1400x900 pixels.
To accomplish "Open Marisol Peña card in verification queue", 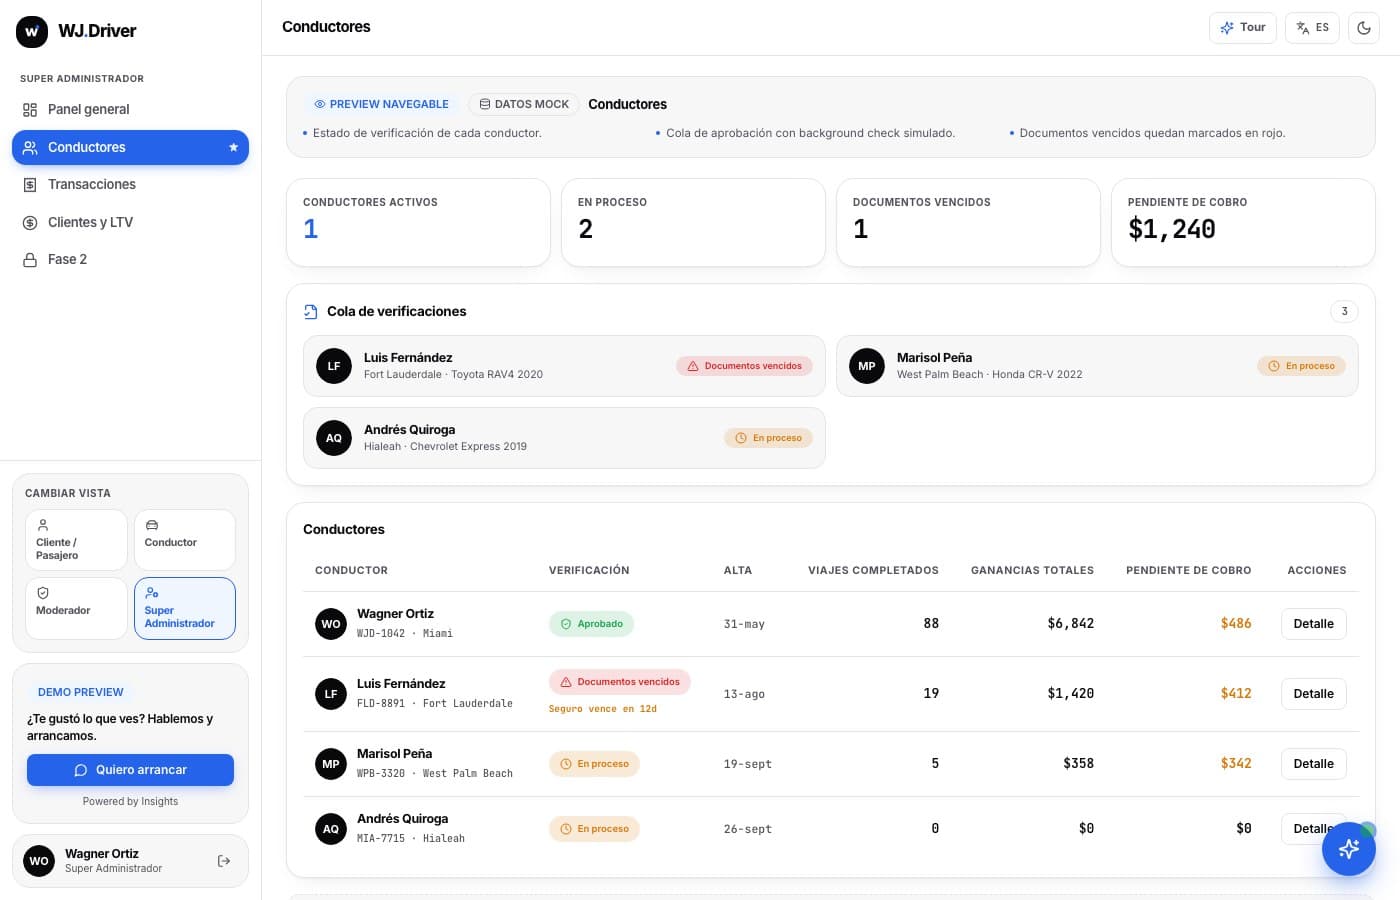I will tap(1097, 366).
